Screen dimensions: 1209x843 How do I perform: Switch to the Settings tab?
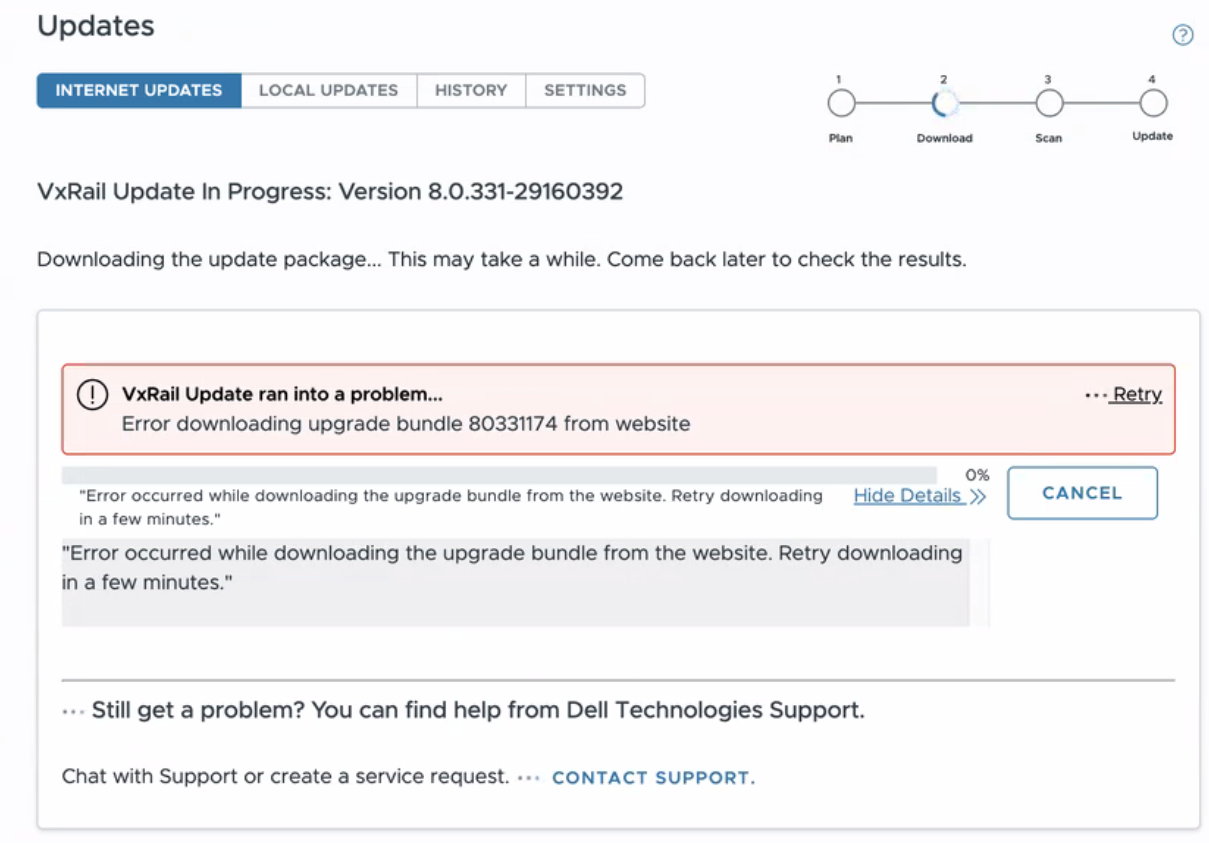[585, 90]
